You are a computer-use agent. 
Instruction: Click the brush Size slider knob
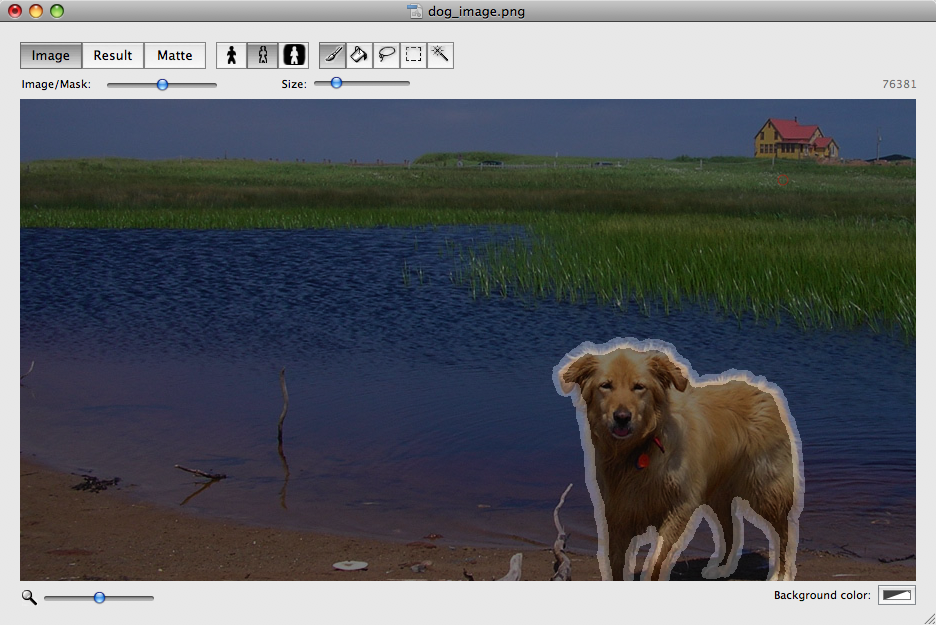(x=336, y=83)
